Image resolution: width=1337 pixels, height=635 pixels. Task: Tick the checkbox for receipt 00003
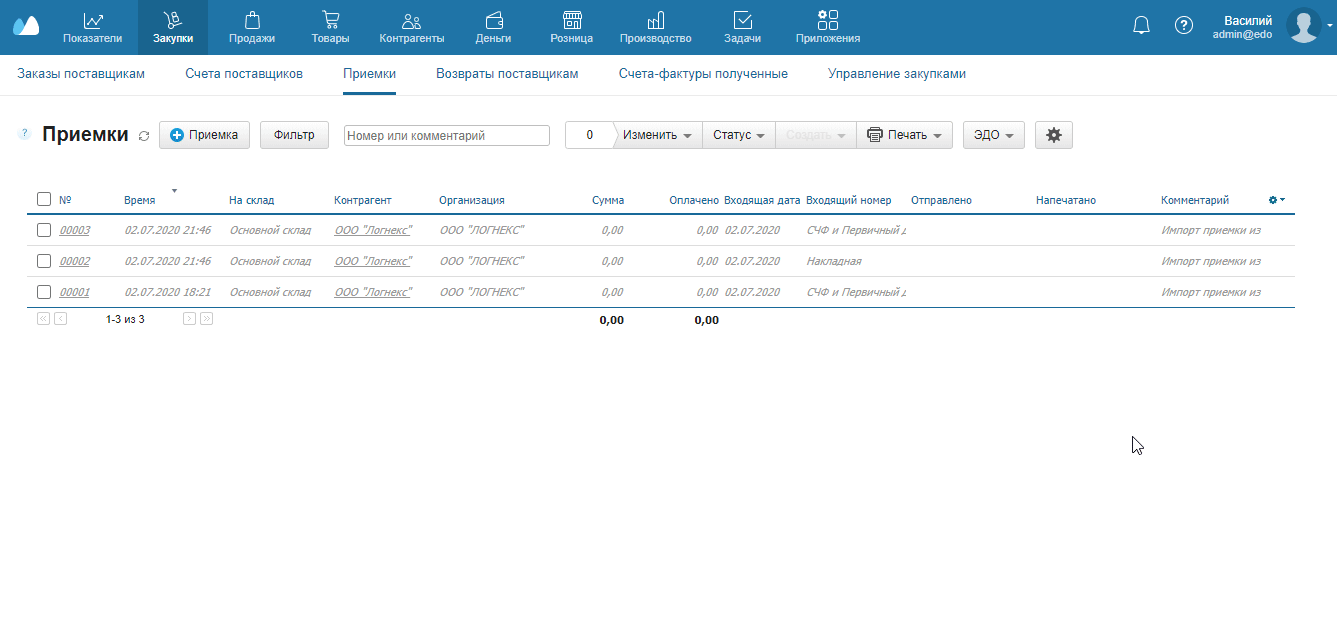pyautogui.click(x=44, y=230)
